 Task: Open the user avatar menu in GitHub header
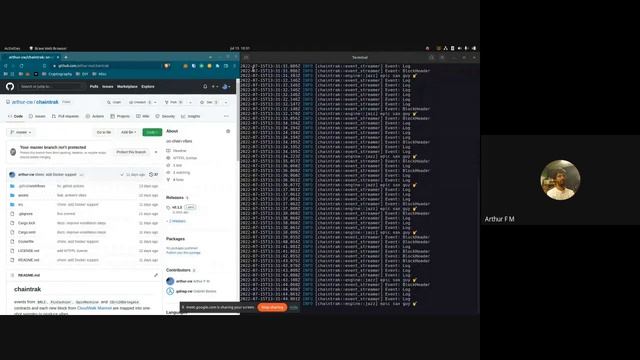(226, 87)
